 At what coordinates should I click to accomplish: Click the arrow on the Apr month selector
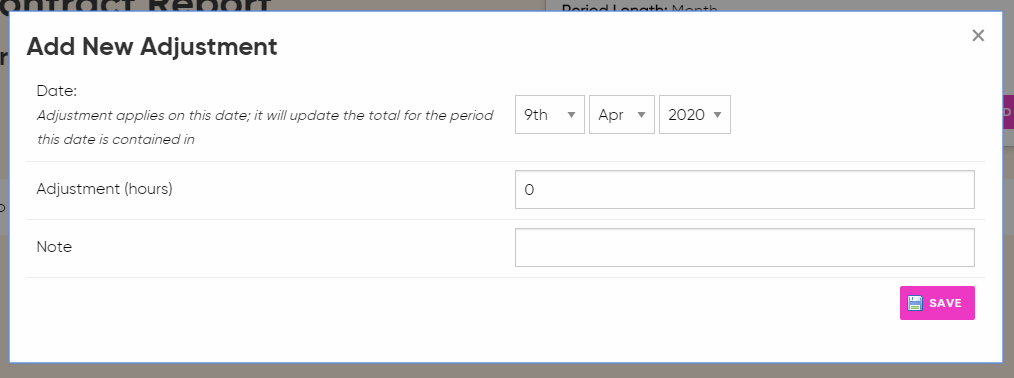click(642, 115)
